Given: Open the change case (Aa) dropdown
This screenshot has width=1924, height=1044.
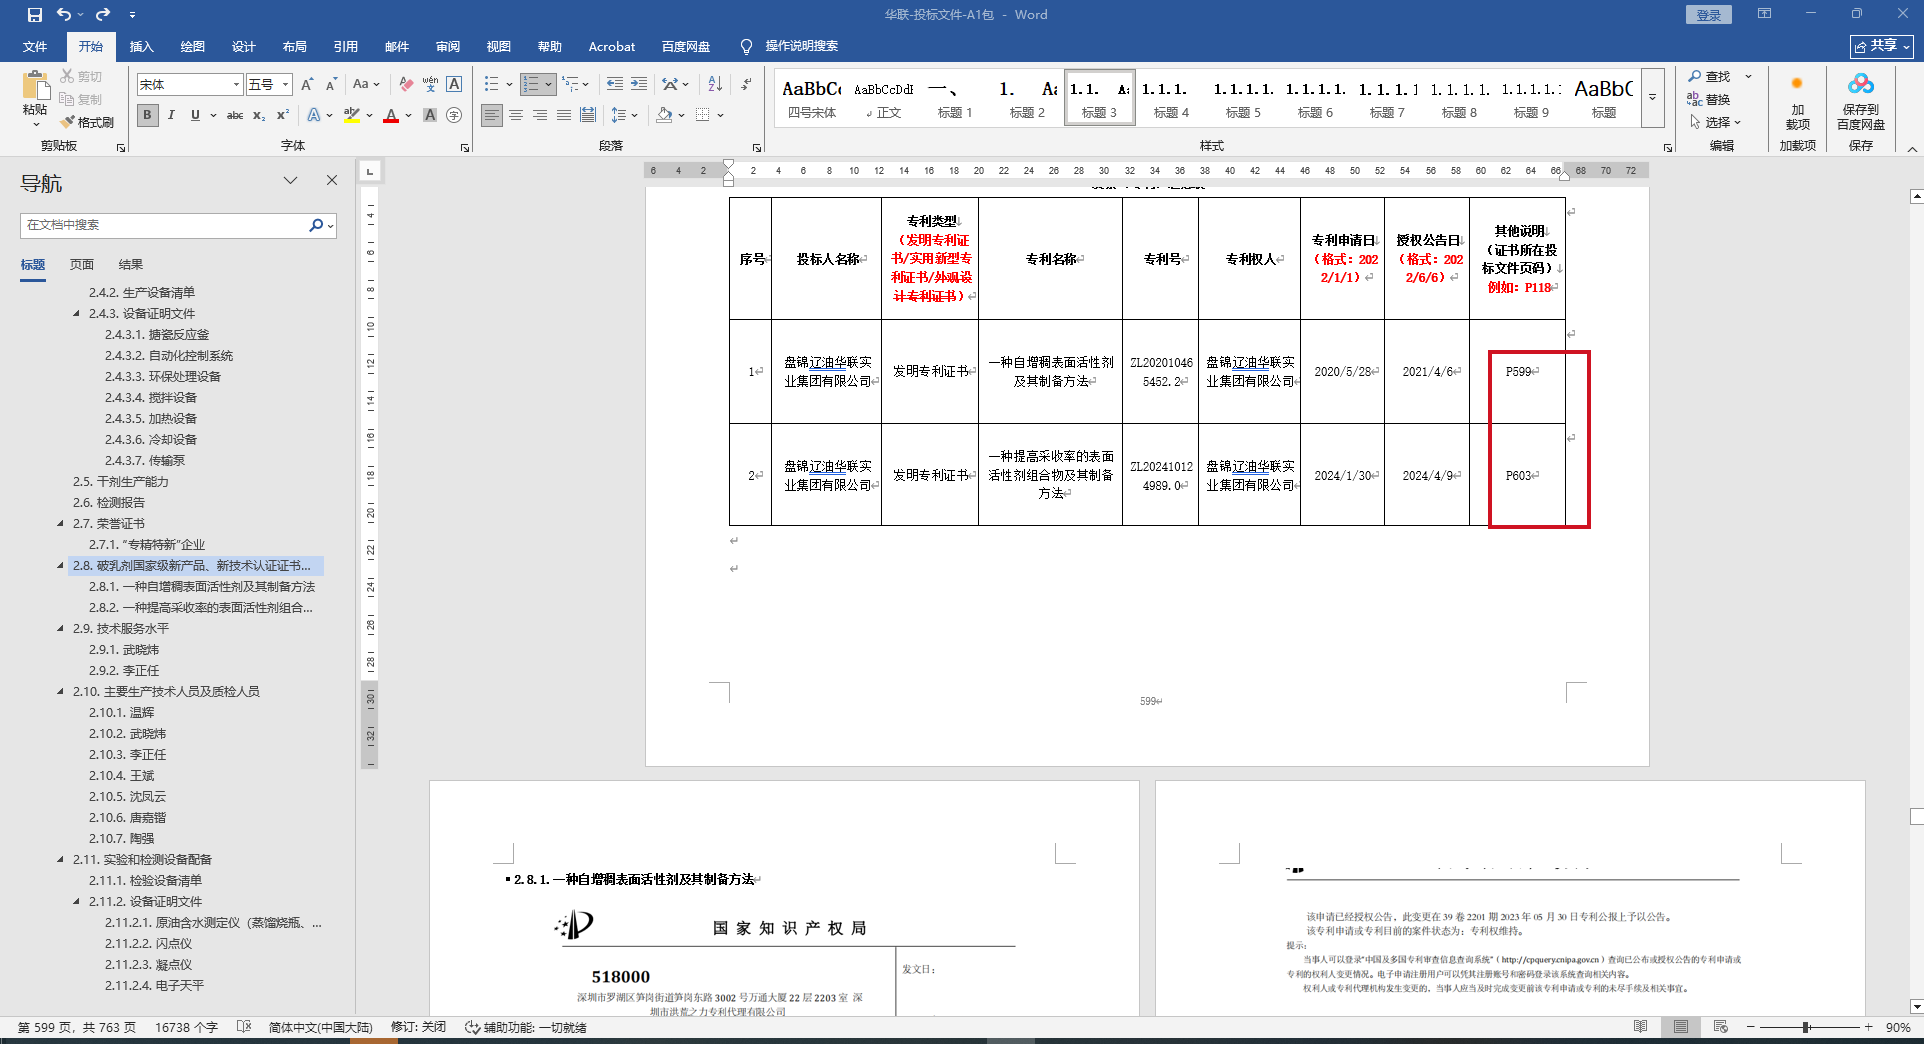Looking at the screenshot, I should click(366, 85).
